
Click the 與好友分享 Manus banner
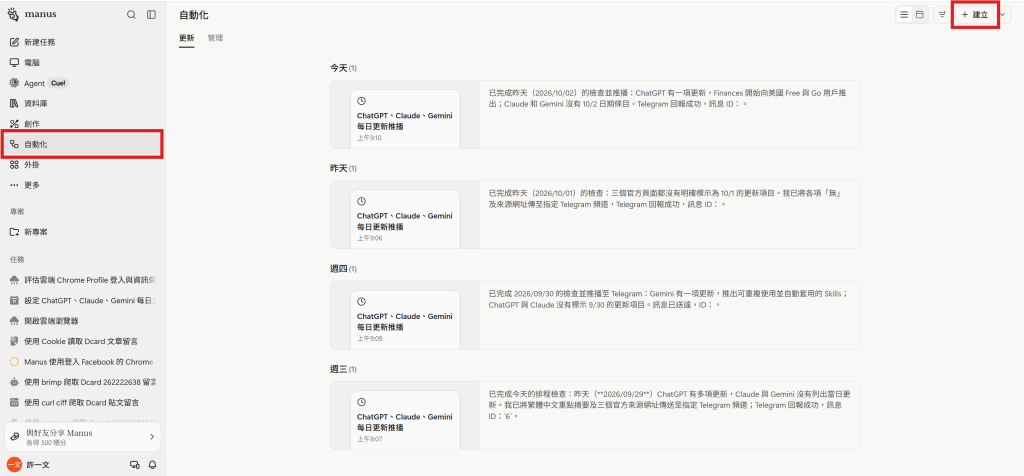point(82,437)
